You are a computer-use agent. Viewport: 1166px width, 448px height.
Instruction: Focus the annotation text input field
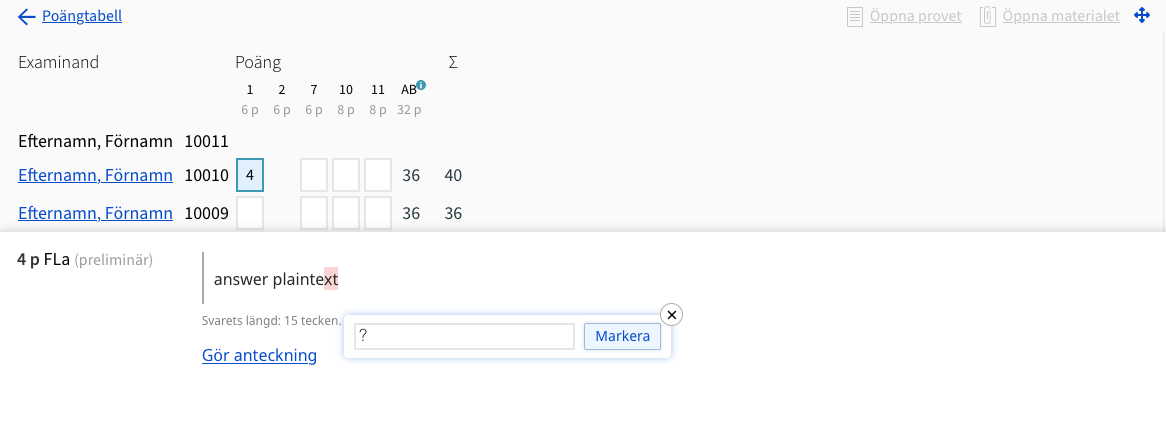(465, 336)
